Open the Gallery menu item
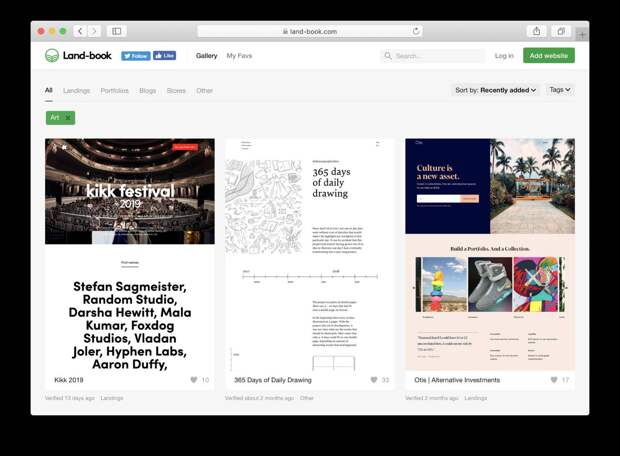 coord(206,56)
